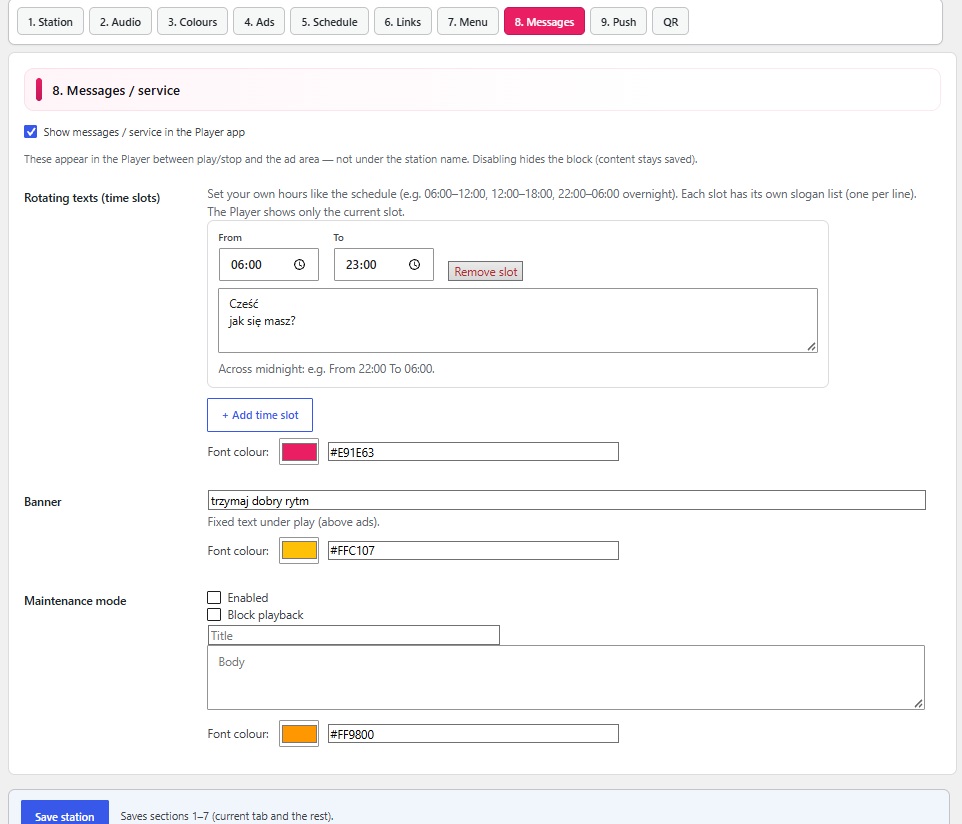Open the 7. Menu tab
Image resolution: width=962 pixels, height=824 pixels.
coord(468,22)
